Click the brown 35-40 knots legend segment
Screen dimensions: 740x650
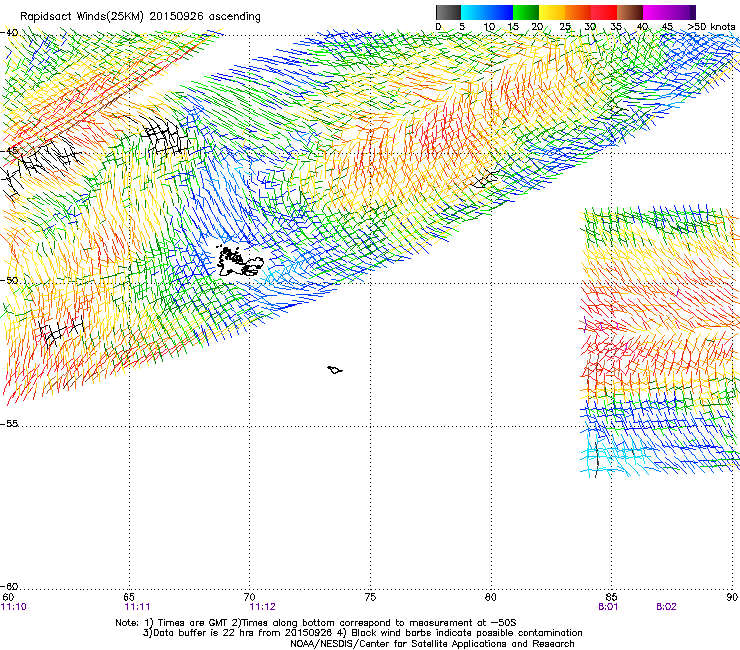tap(630, 12)
